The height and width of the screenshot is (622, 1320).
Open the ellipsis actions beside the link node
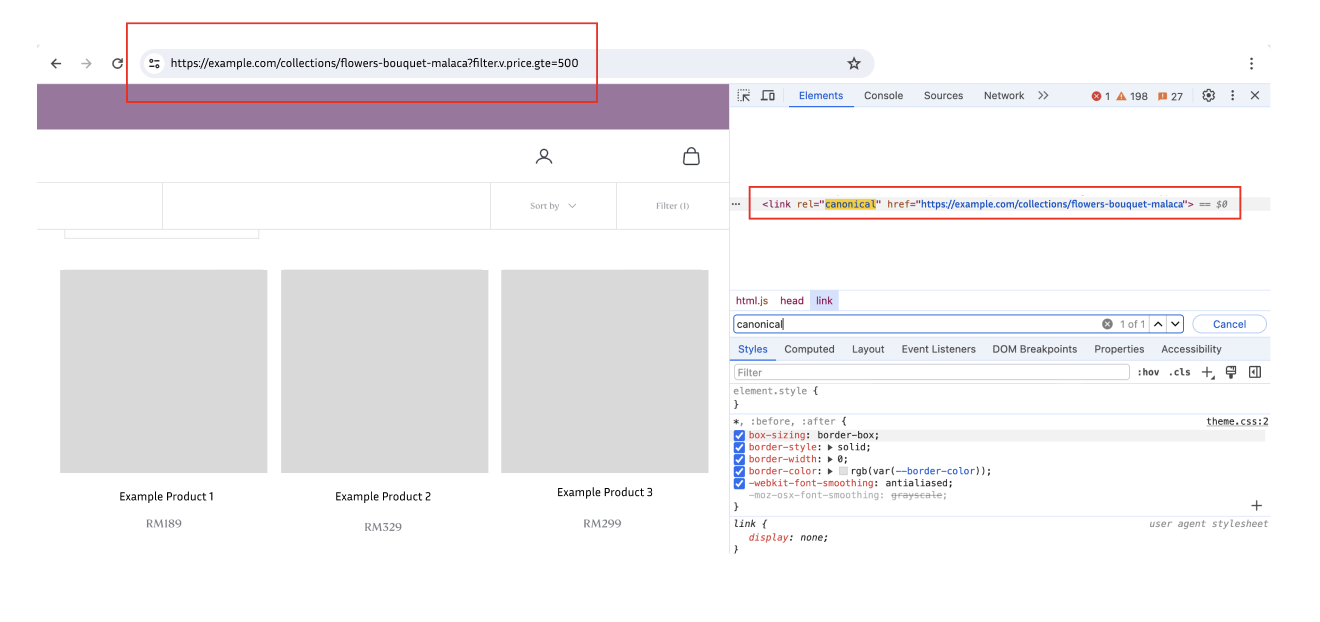pos(736,204)
